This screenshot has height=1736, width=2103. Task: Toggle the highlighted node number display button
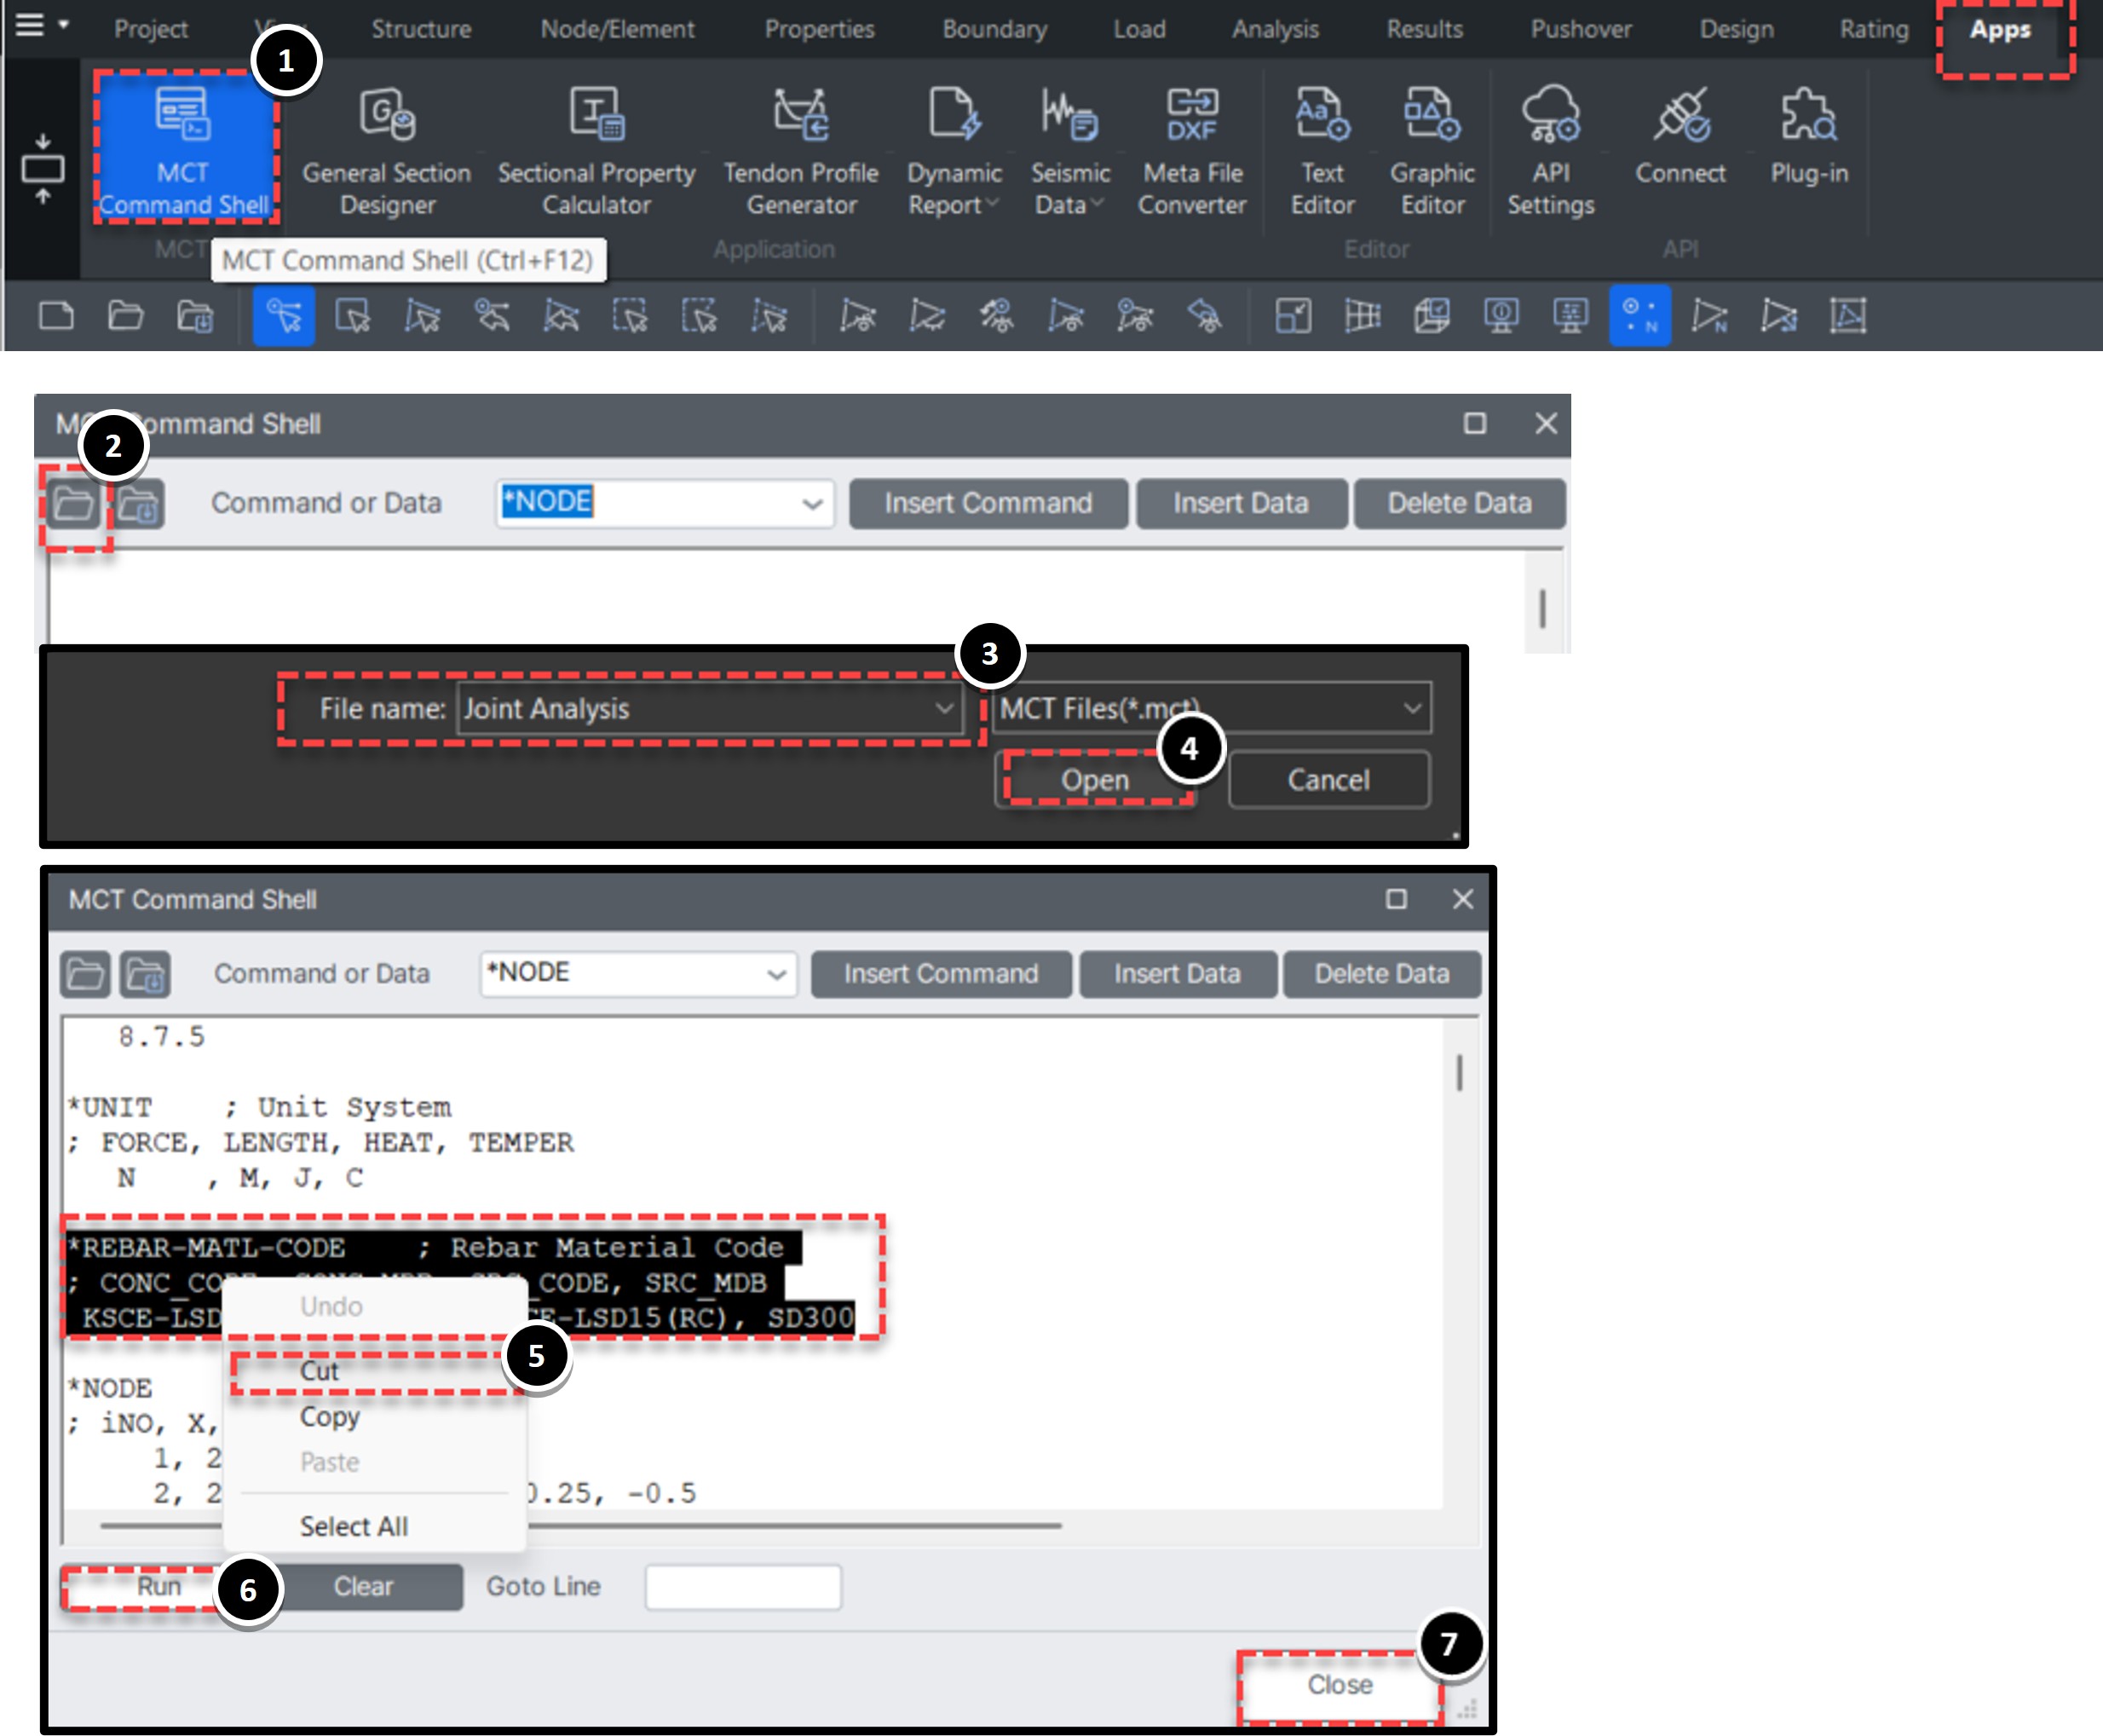(x=1639, y=317)
